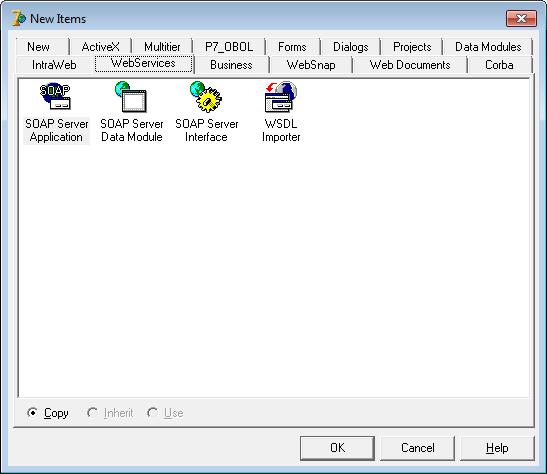Click the Cancel button
Image resolution: width=547 pixels, height=474 pixels.
point(418,448)
